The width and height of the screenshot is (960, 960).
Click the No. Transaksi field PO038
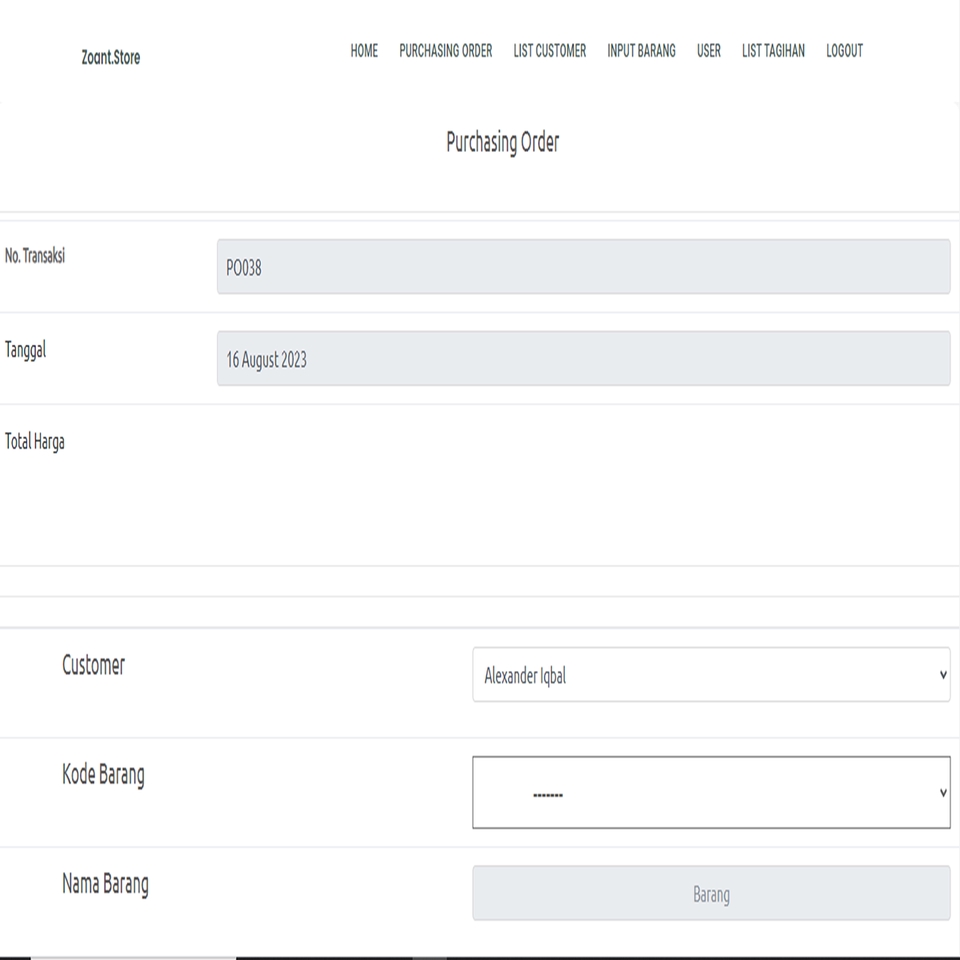pyautogui.click(x=583, y=266)
